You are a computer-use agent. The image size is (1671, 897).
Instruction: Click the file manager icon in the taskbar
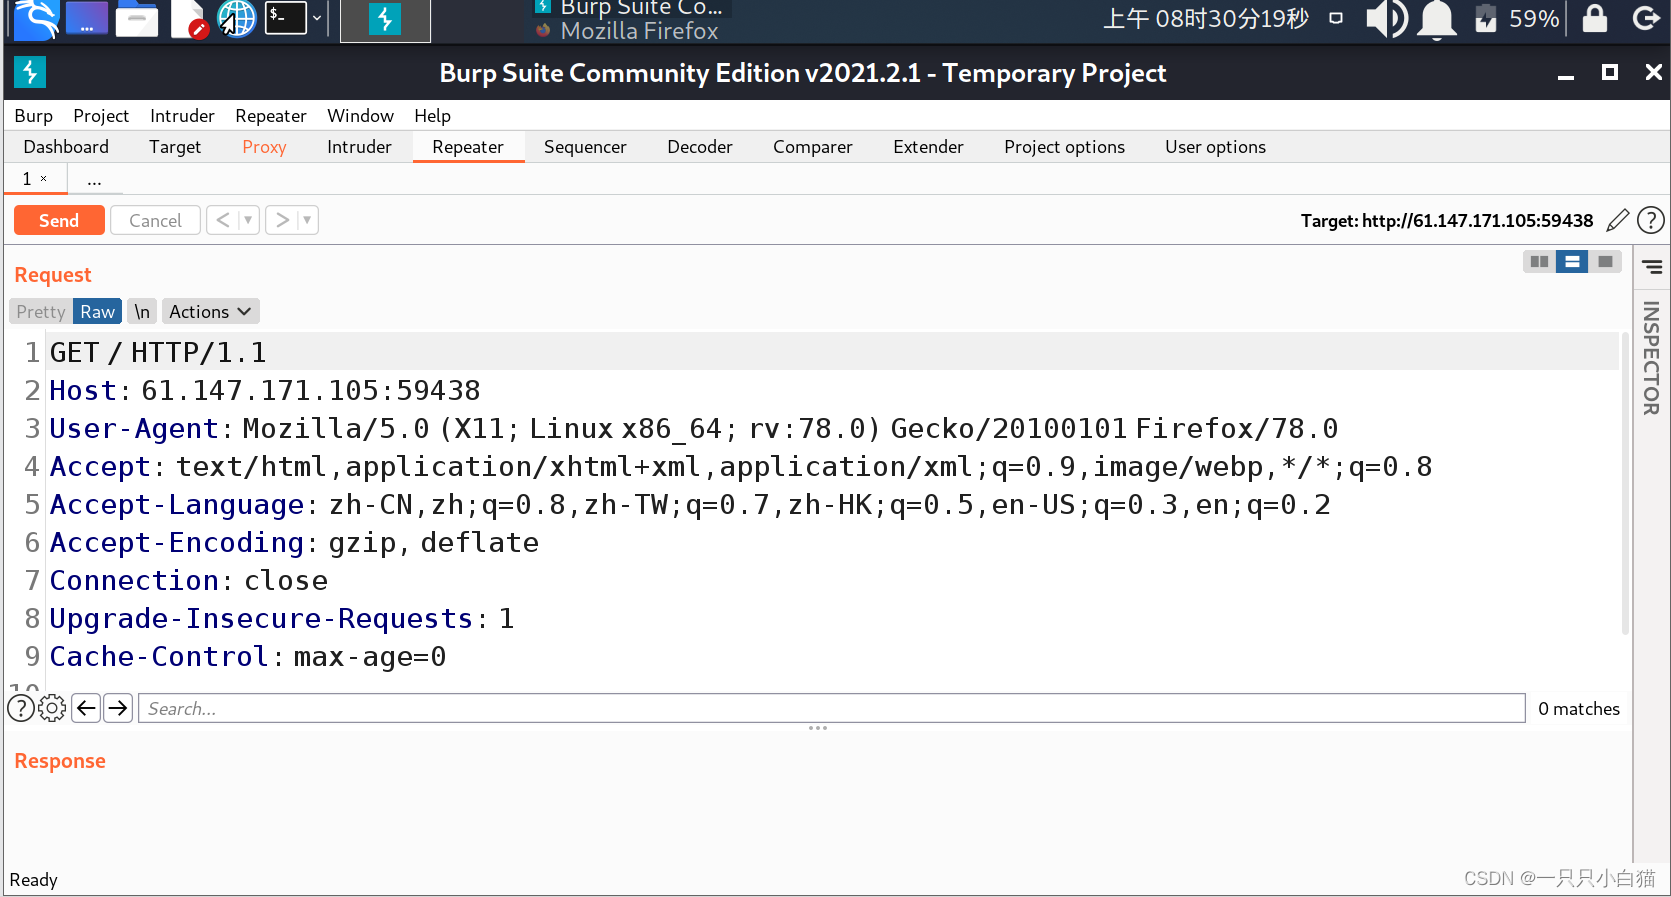click(137, 19)
